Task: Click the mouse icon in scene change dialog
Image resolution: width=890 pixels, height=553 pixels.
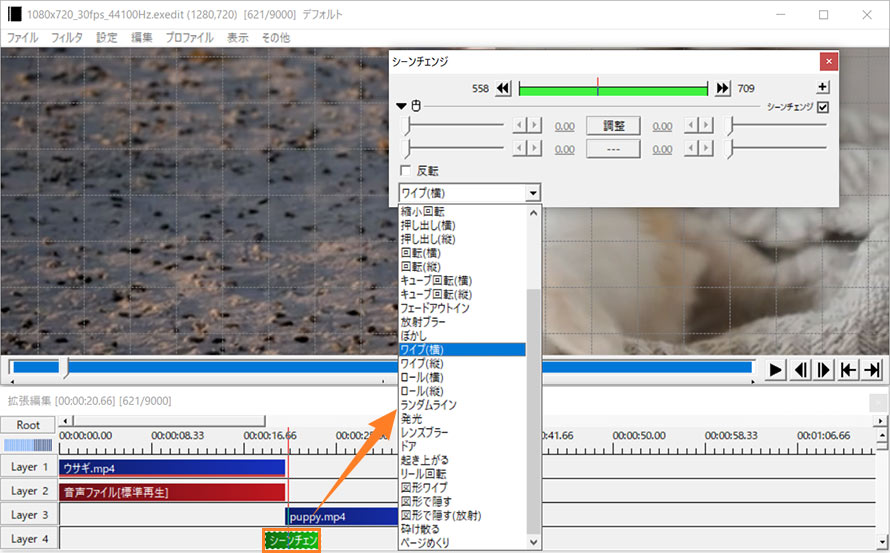Action: 415,106
